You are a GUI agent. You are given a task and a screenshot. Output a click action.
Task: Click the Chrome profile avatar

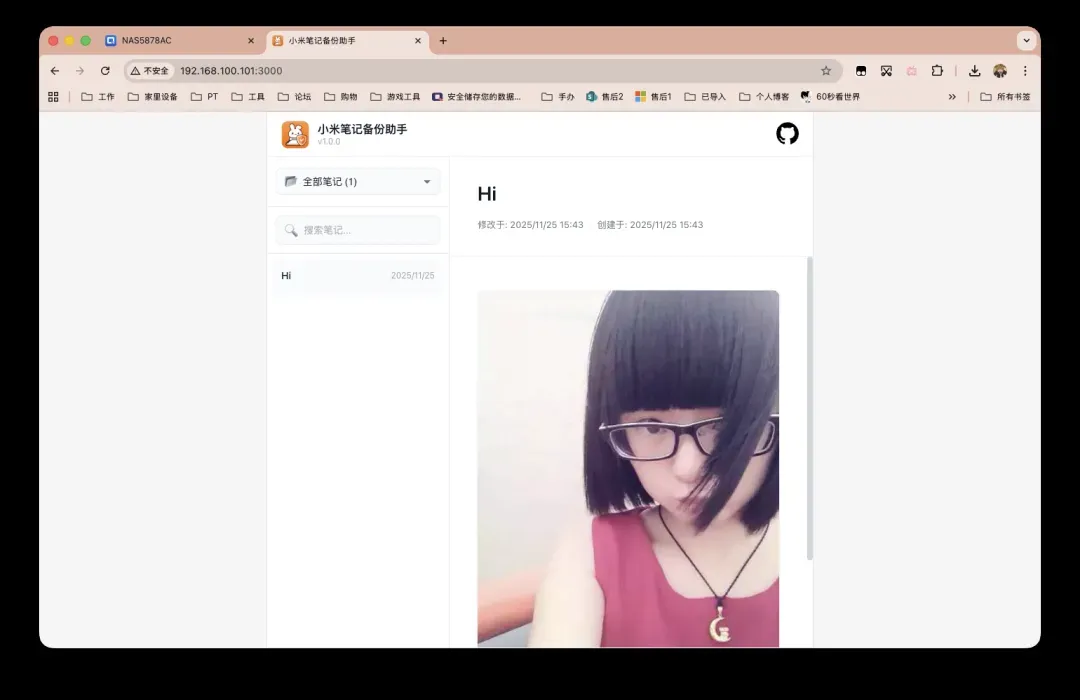[999, 71]
